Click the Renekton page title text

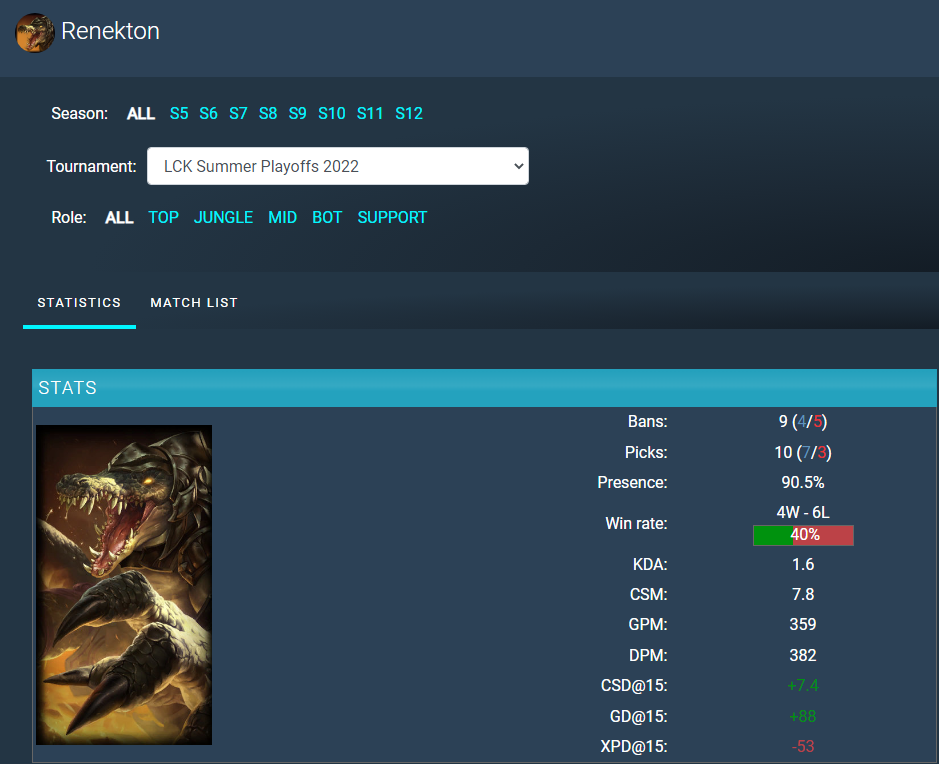pyautogui.click(x=111, y=31)
